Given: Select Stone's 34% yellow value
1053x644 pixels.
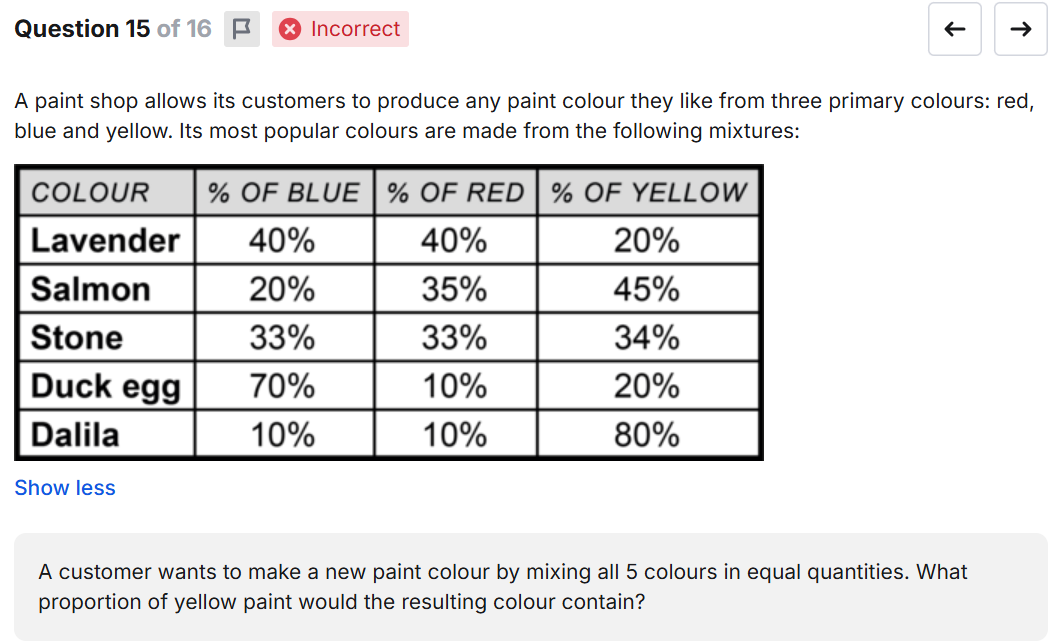Looking at the screenshot, I should pyautogui.click(x=647, y=337).
